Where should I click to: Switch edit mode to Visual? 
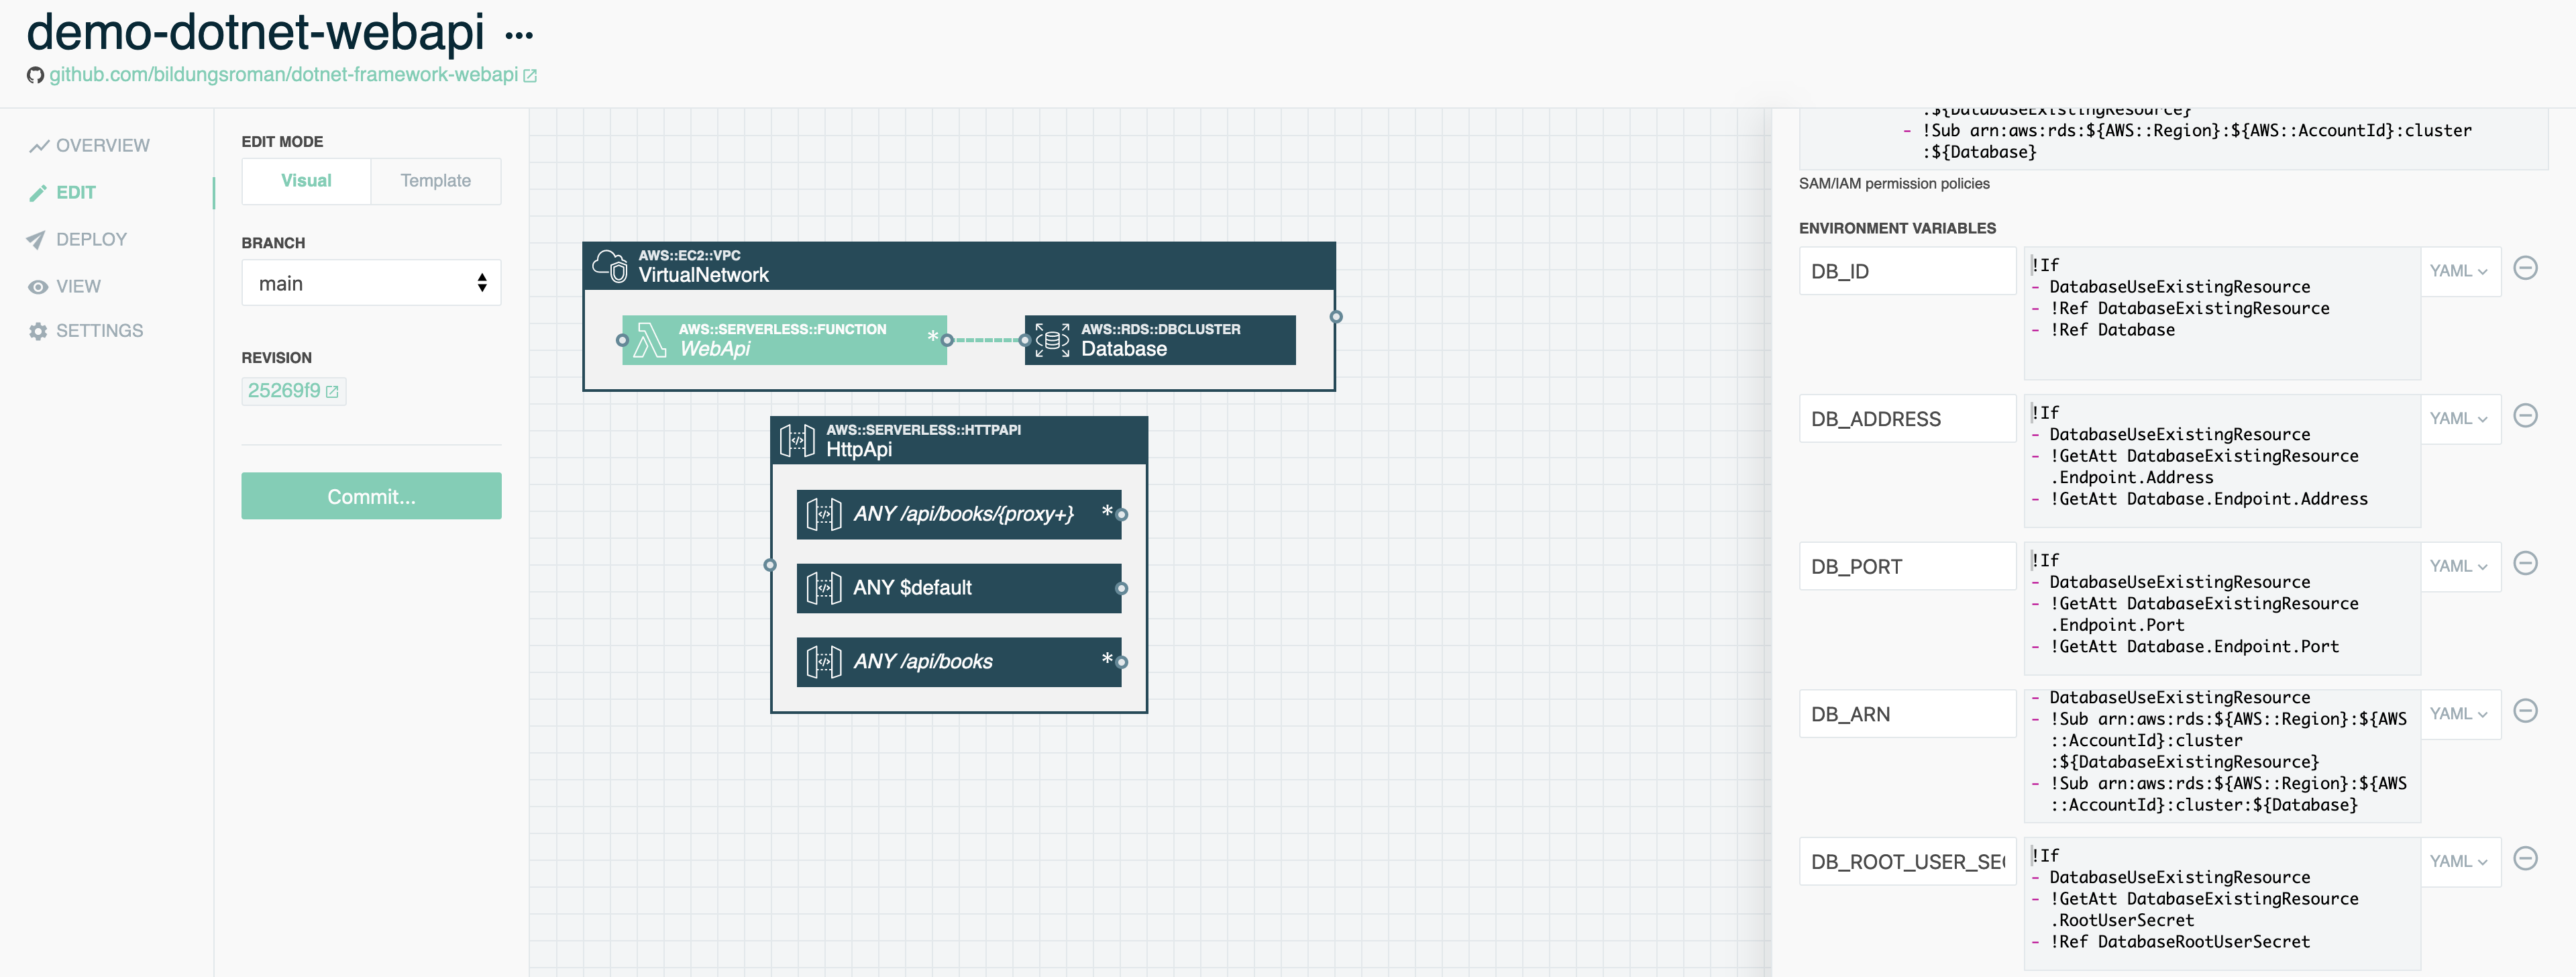pyautogui.click(x=306, y=181)
